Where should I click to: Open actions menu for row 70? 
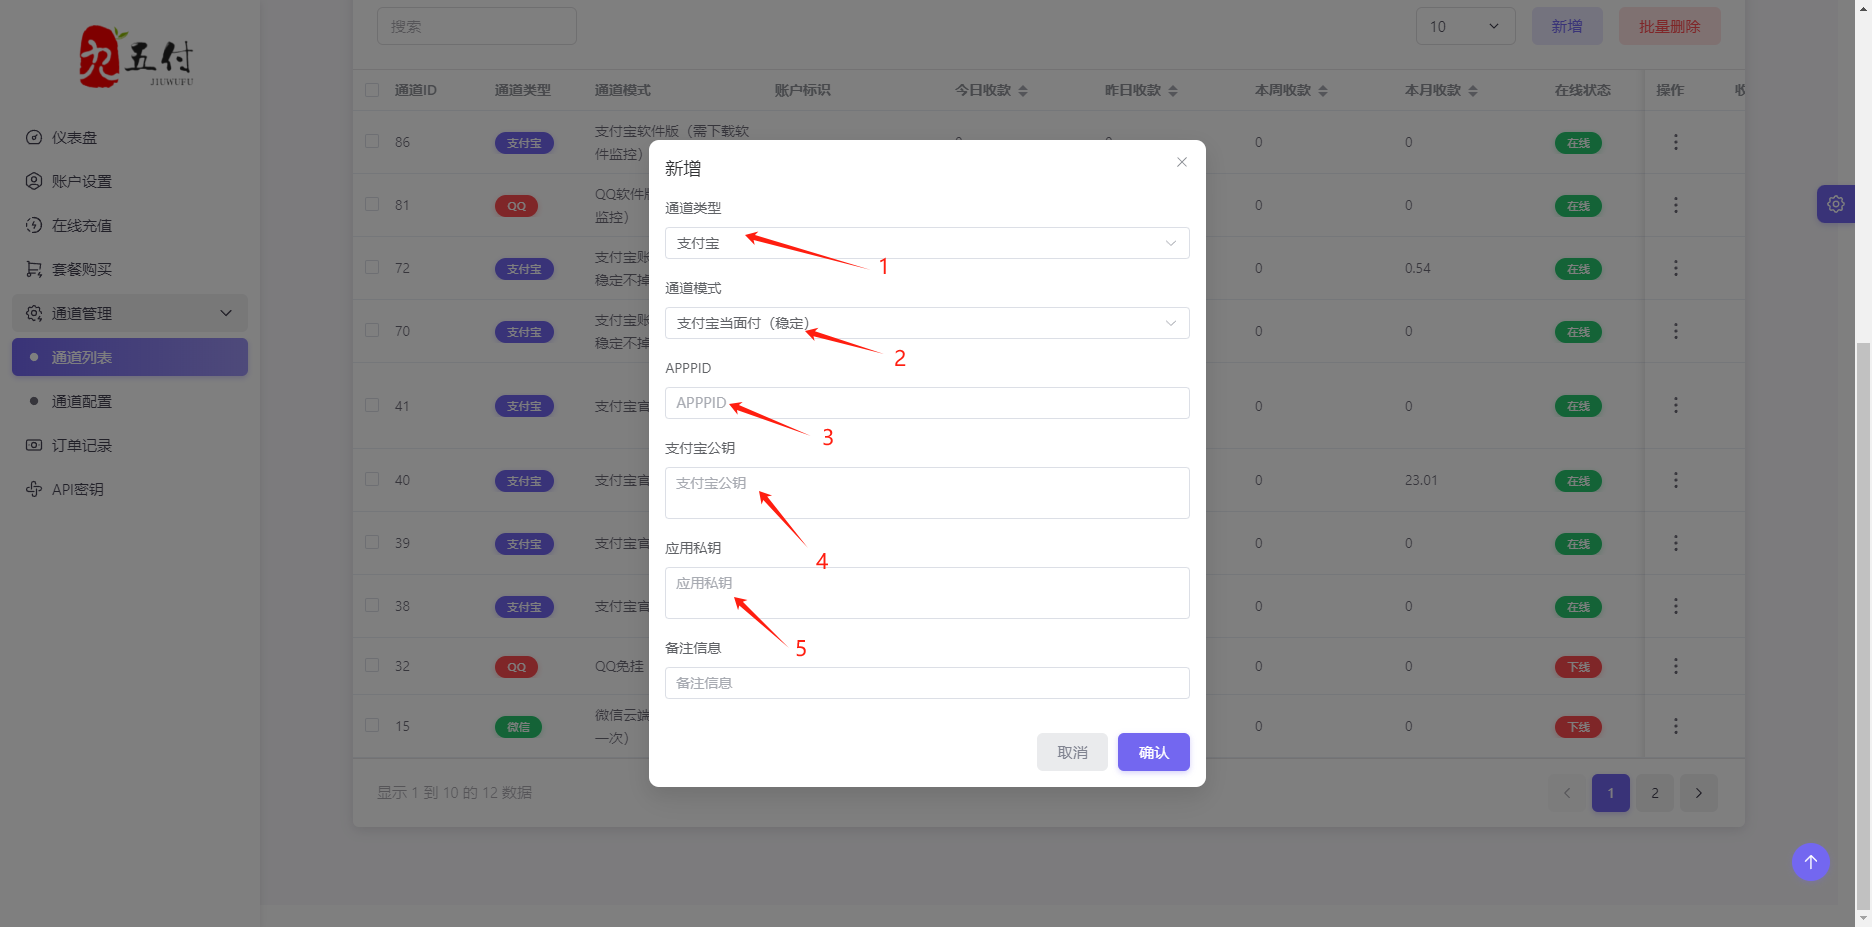1676,331
